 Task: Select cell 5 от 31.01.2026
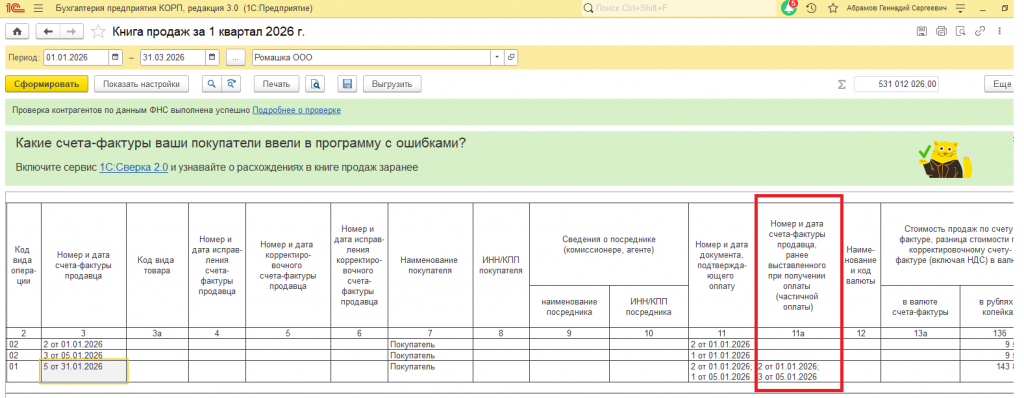[84, 371]
